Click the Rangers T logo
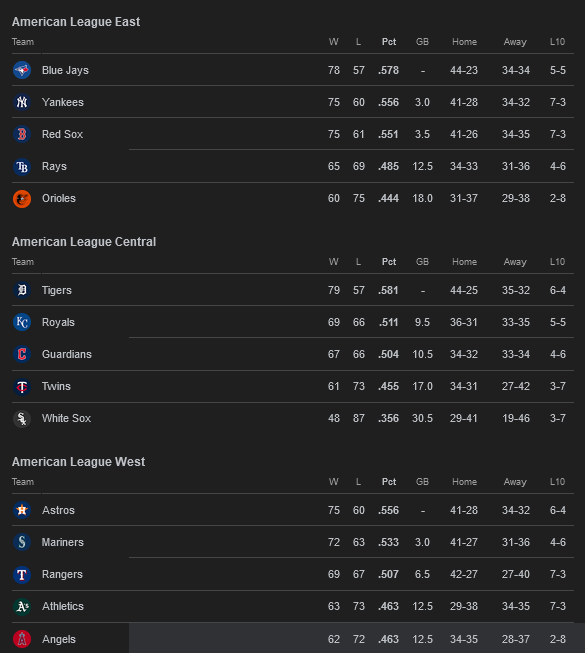Viewport: 585px width, 653px height. (22, 574)
